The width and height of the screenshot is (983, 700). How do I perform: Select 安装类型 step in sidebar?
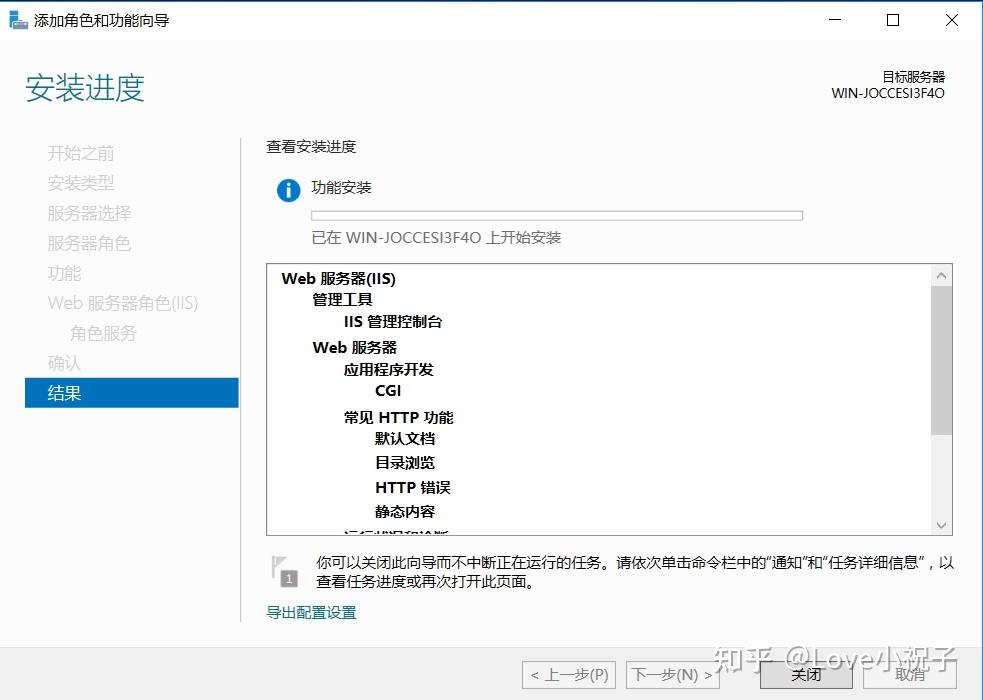[x=81, y=183]
